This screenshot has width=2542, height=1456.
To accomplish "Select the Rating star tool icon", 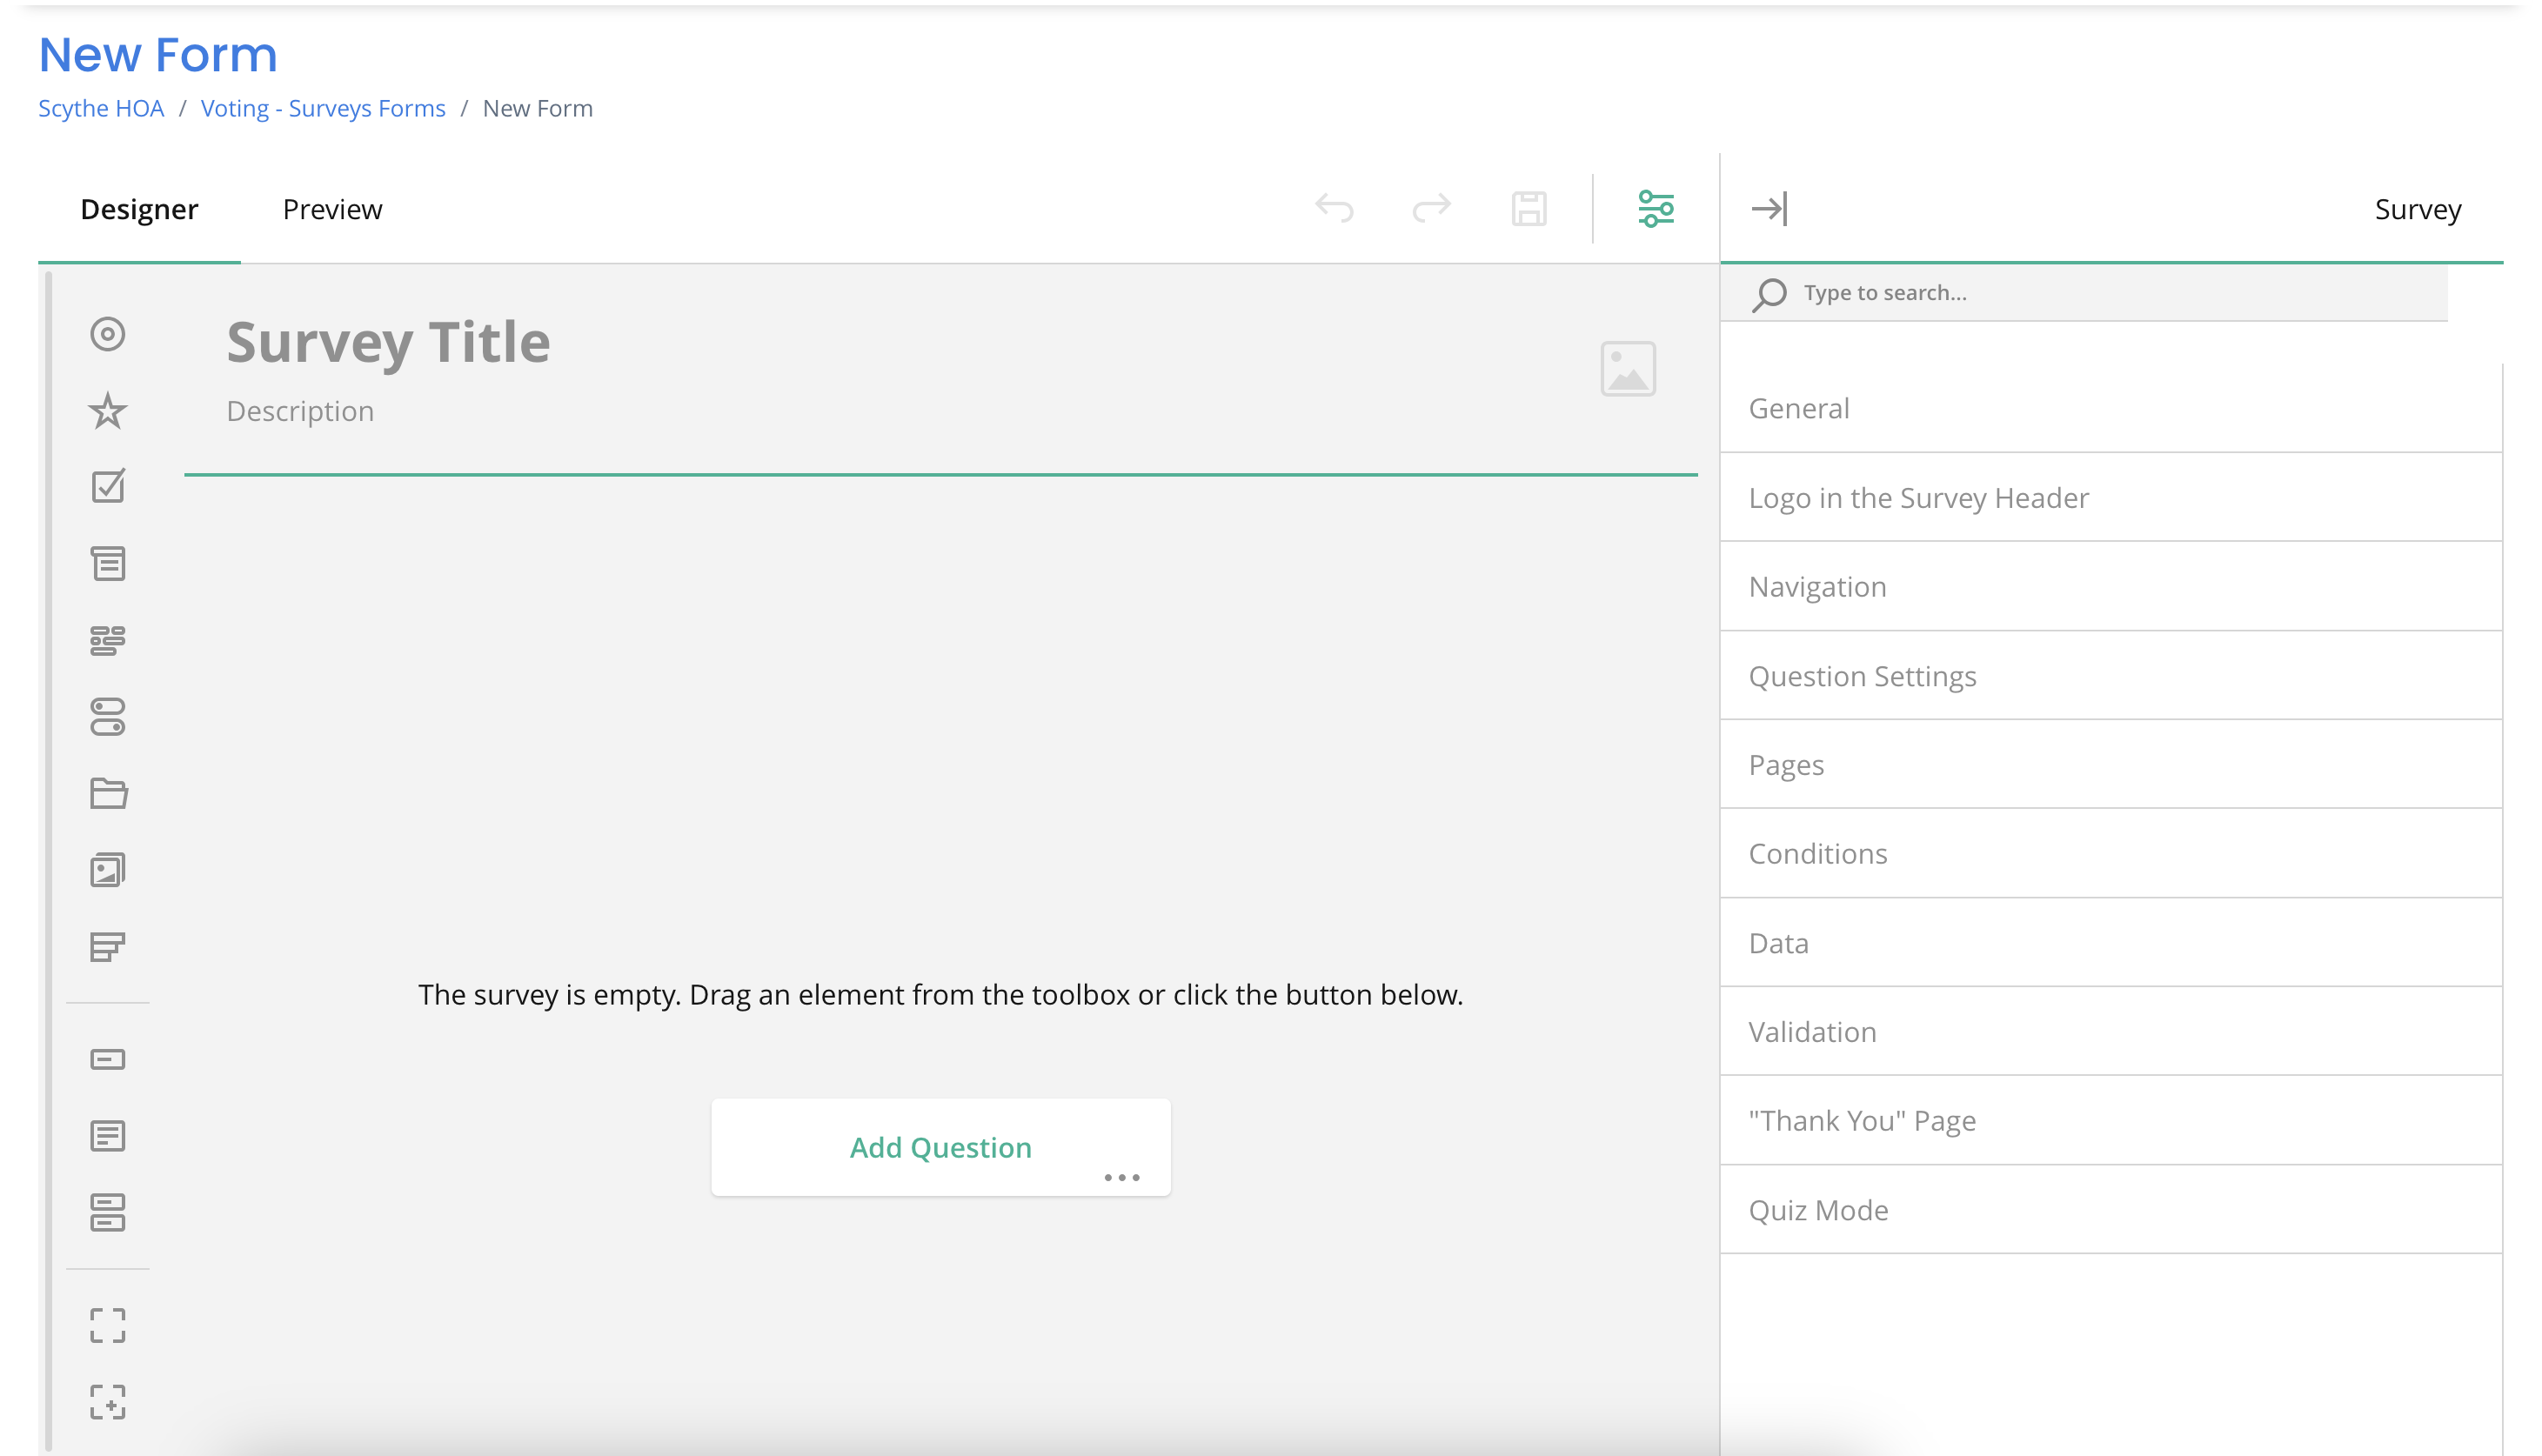I will (x=108, y=411).
